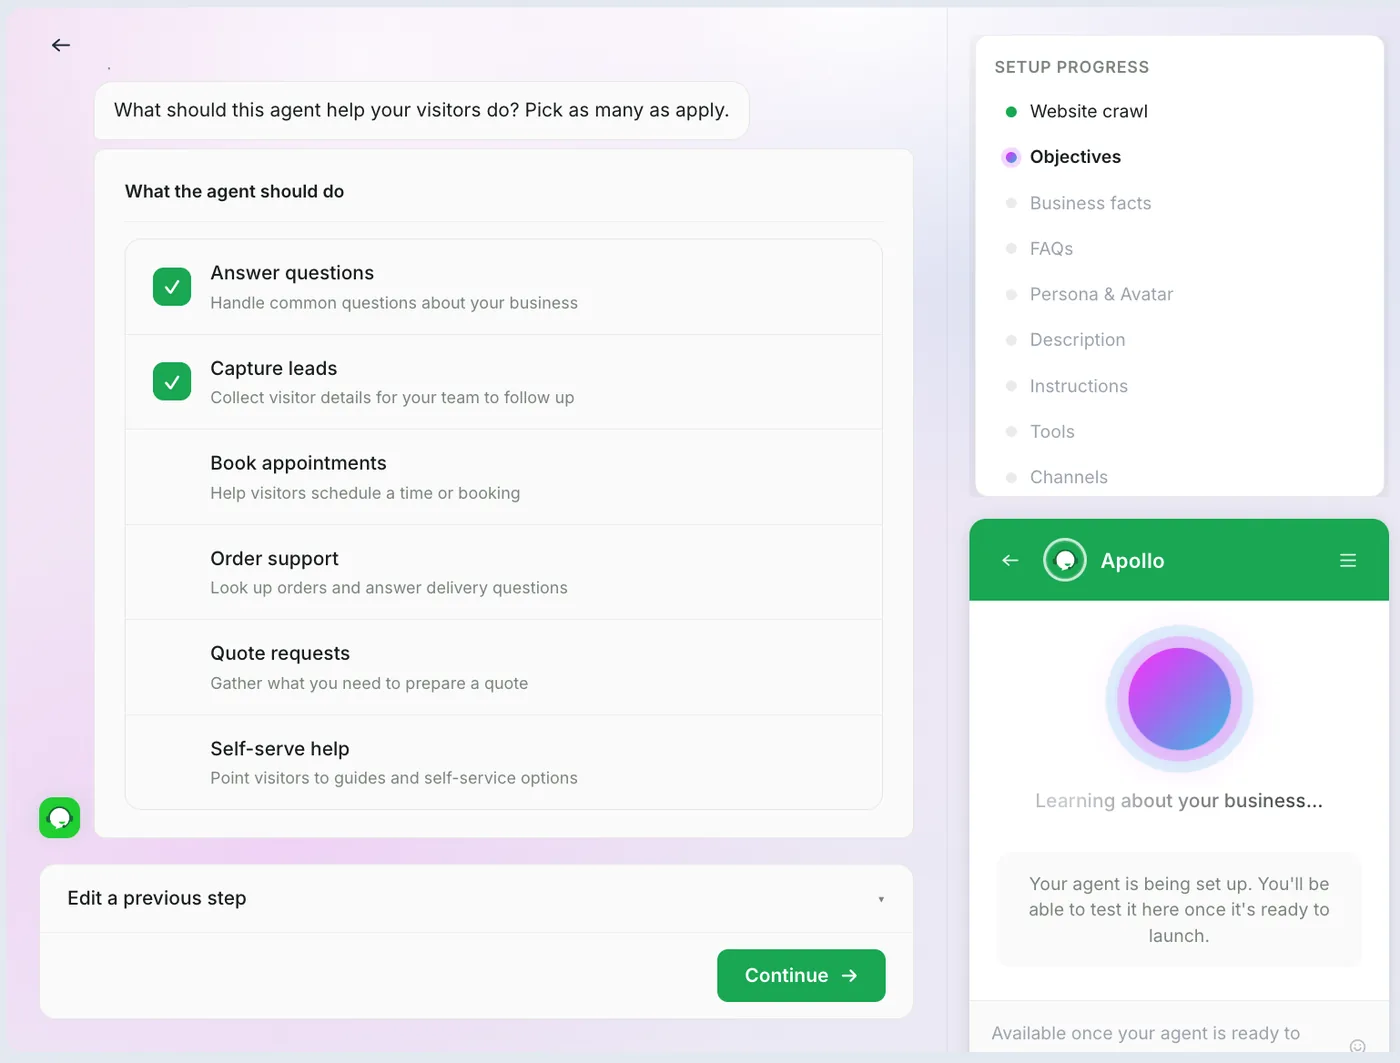Screen dimensions: 1400x1063
Task: Select the Self-serve help option
Action: [503, 762]
